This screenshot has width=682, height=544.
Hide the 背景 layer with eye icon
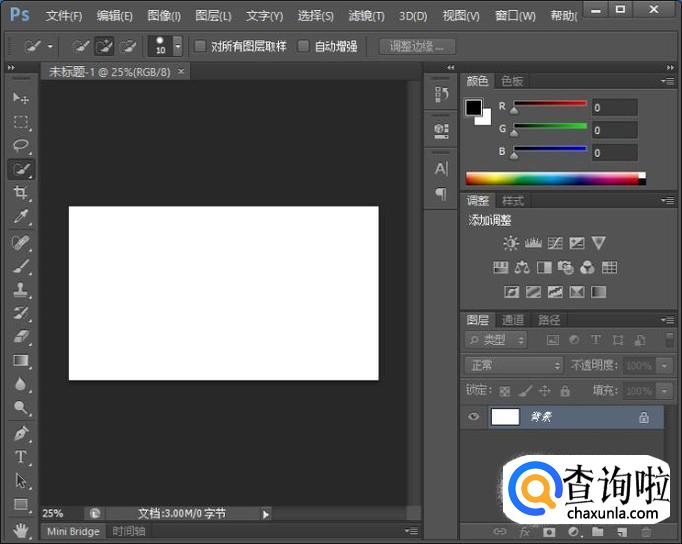(474, 417)
